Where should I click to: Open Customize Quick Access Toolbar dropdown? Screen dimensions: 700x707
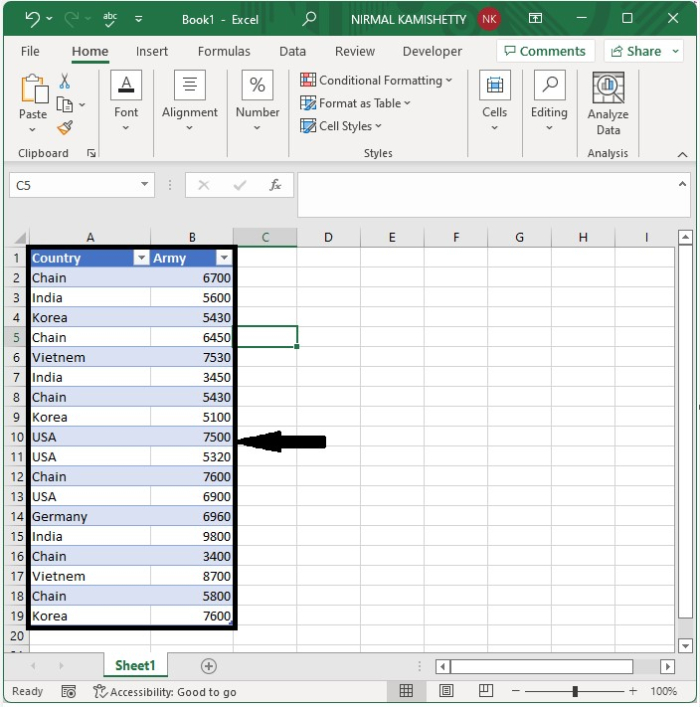coord(138,19)
